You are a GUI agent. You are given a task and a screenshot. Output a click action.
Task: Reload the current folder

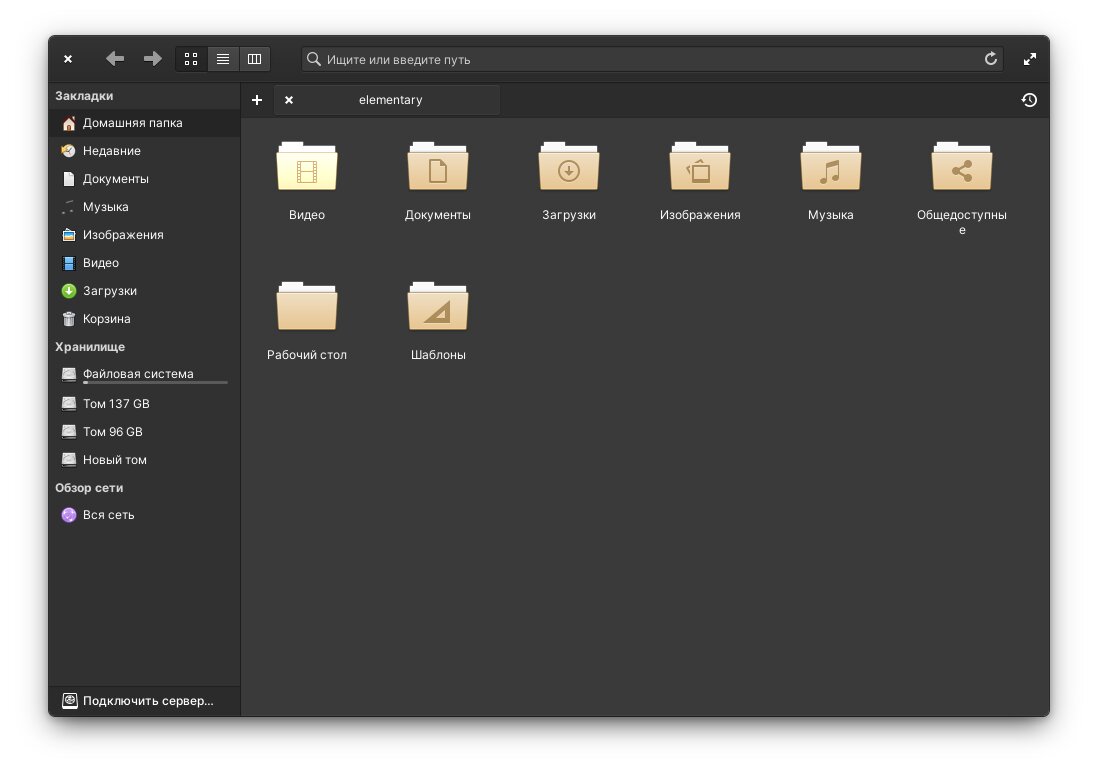coord(990,59)
